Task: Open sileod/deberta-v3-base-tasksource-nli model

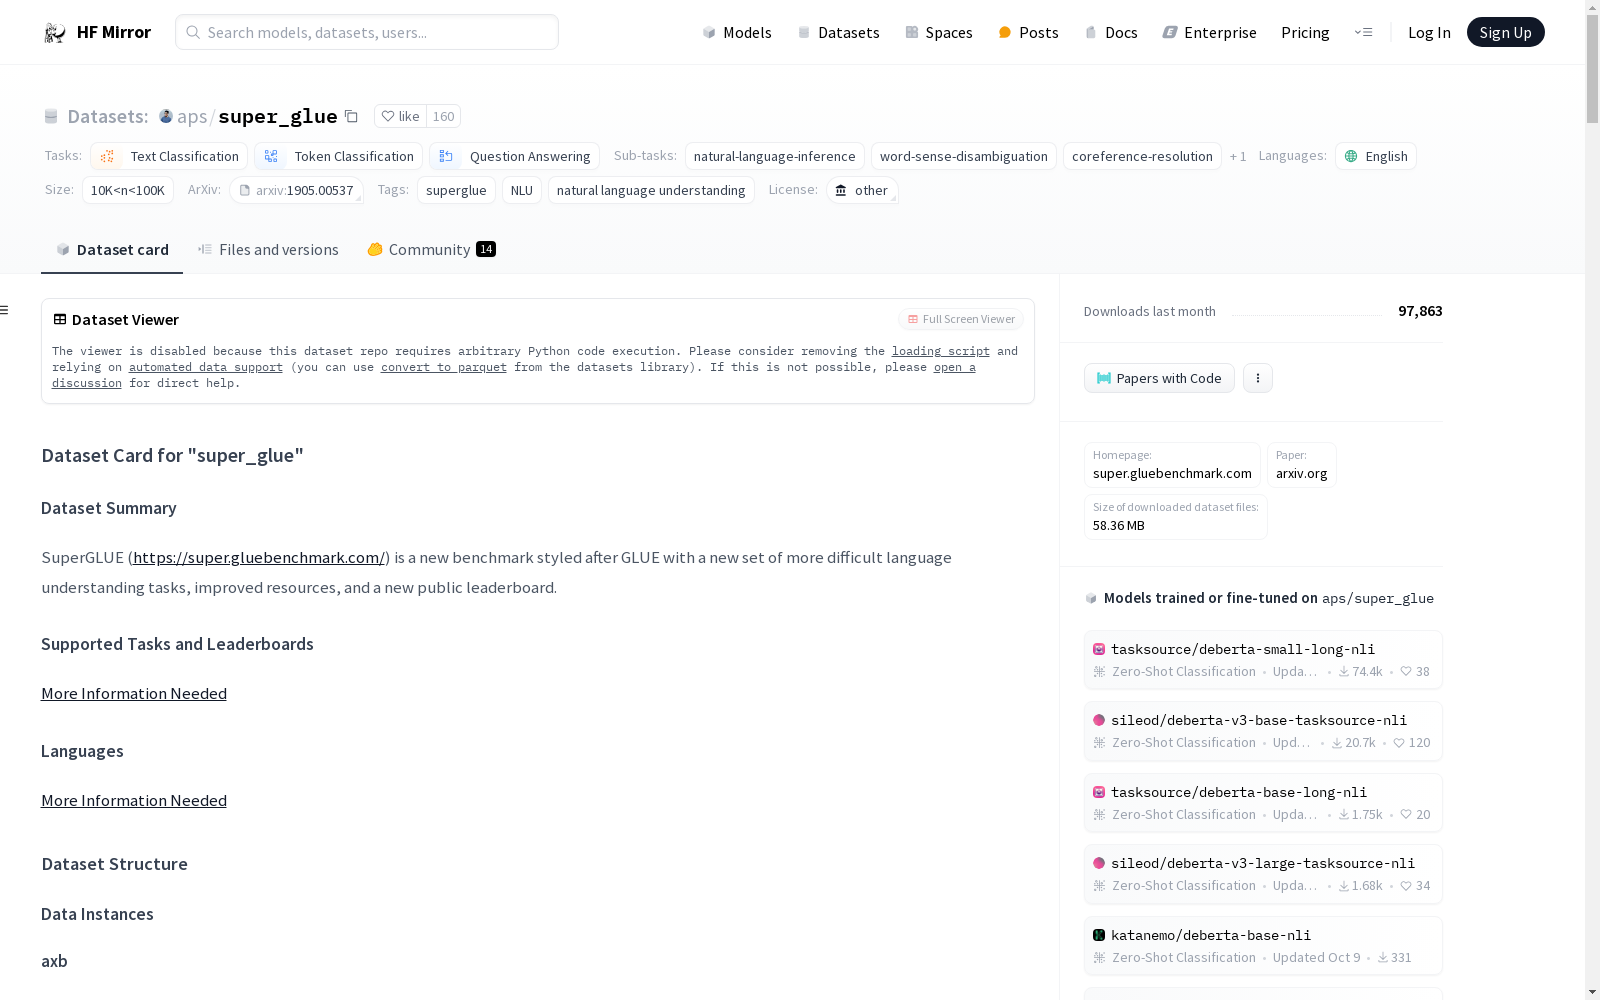Action: click(x=1263, y=731)
